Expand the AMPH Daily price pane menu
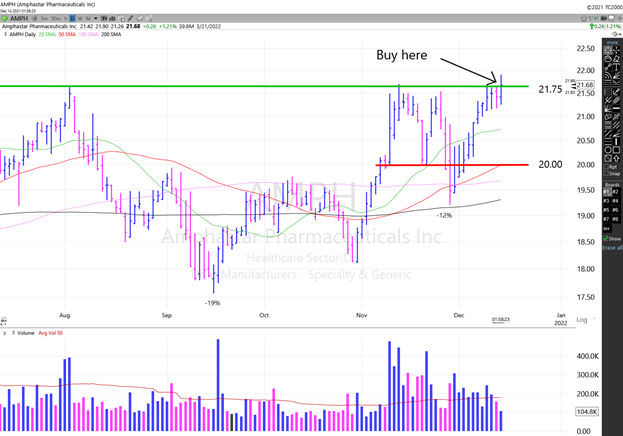This screenshot has height=436, width=623. (6, 34)
